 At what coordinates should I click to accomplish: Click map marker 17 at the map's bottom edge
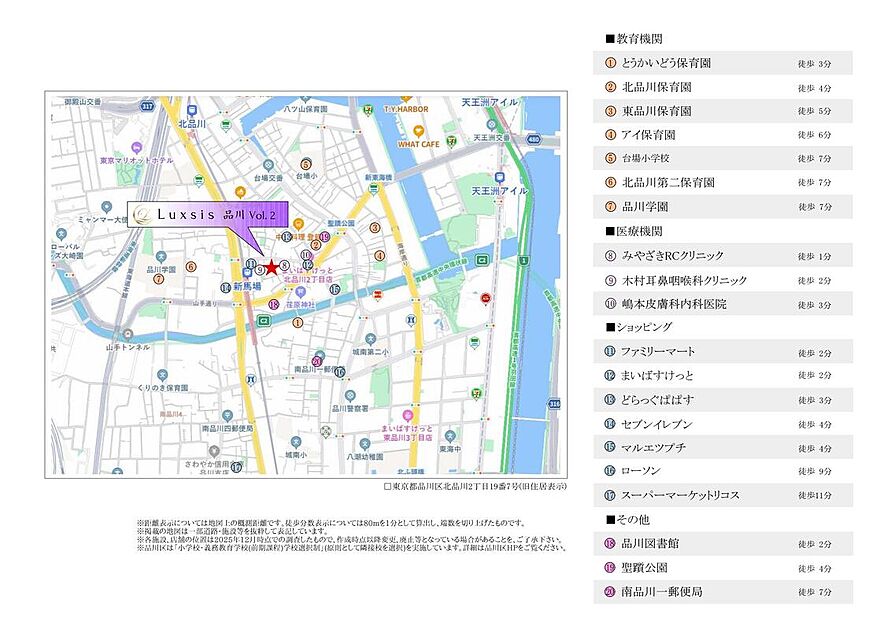coord(236,467)
